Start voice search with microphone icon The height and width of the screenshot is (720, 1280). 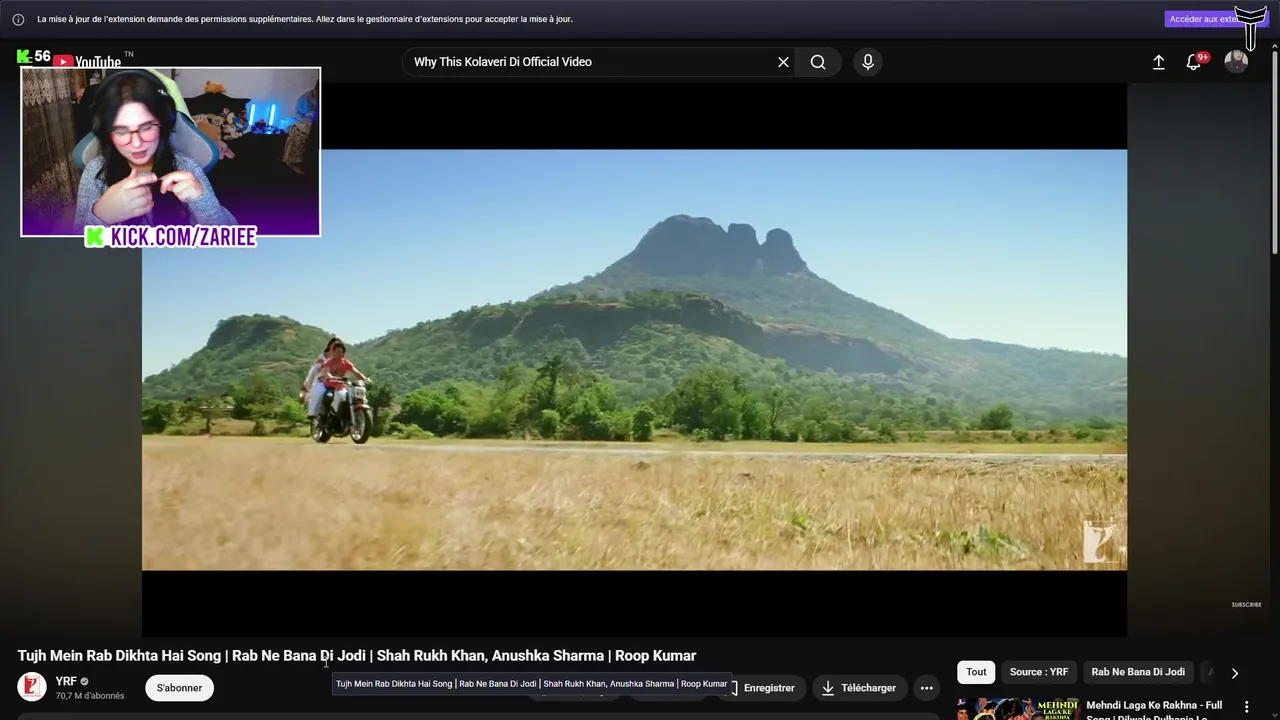coord(867,62)
